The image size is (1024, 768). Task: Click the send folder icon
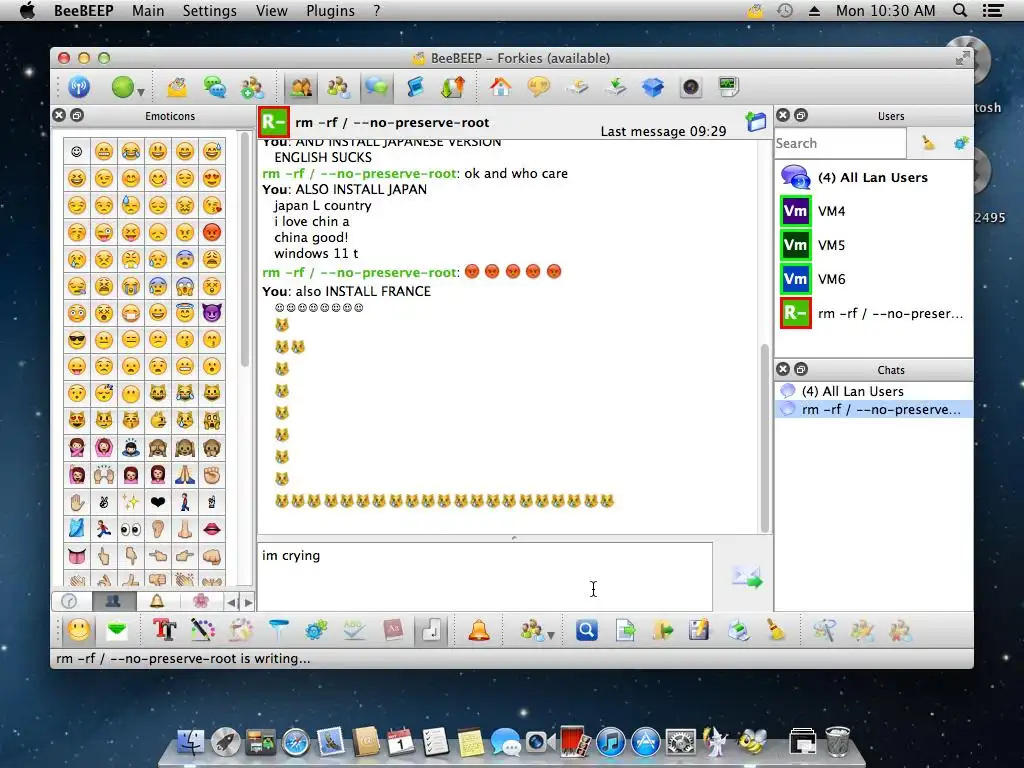[x=662, y=630]
